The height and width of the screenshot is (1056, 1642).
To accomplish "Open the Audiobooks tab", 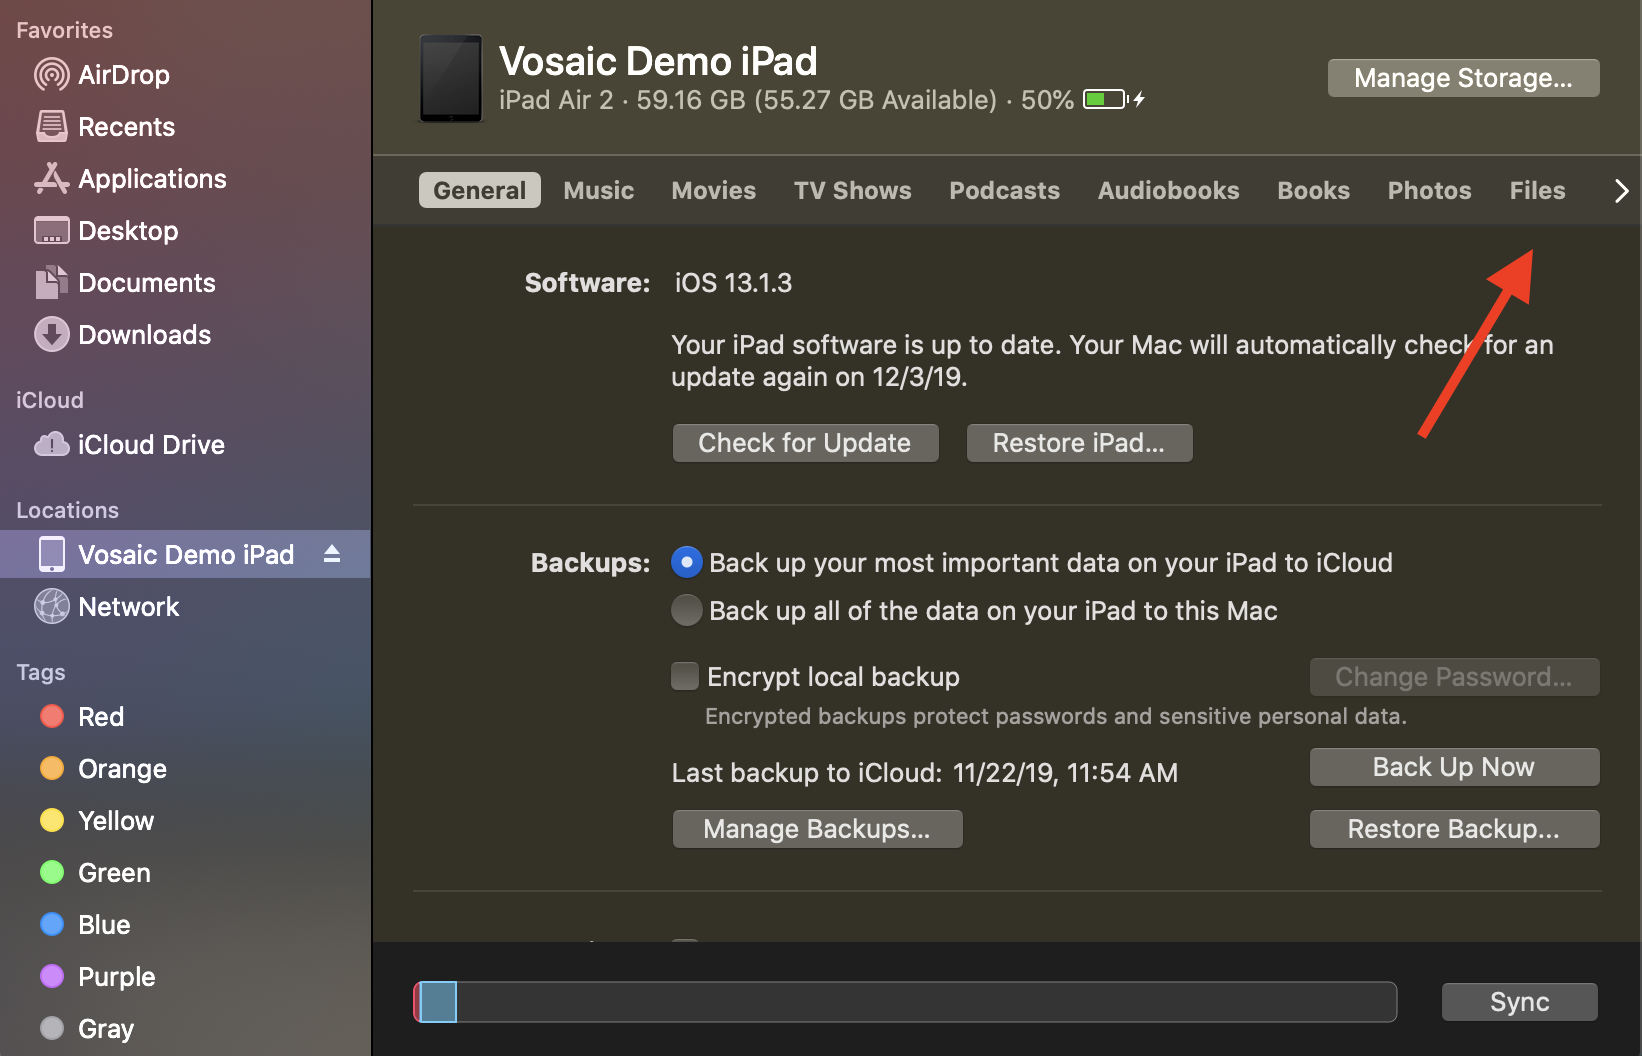I will point(1169,190).
